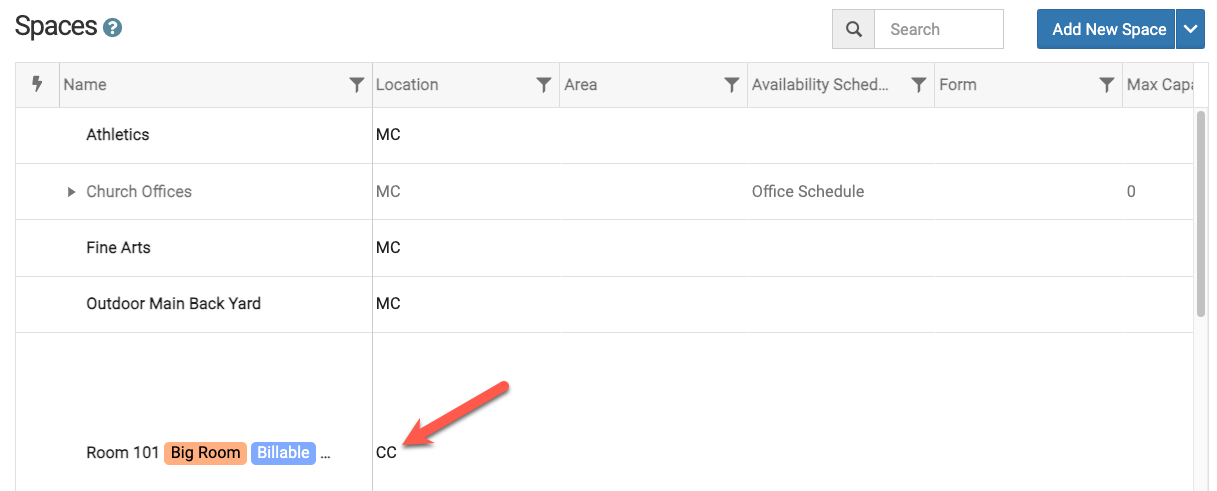Click the magnifying glass search icon
The width and height of the screenshot is (1217, 491).
pyautogui.click(x=854, y=29)
